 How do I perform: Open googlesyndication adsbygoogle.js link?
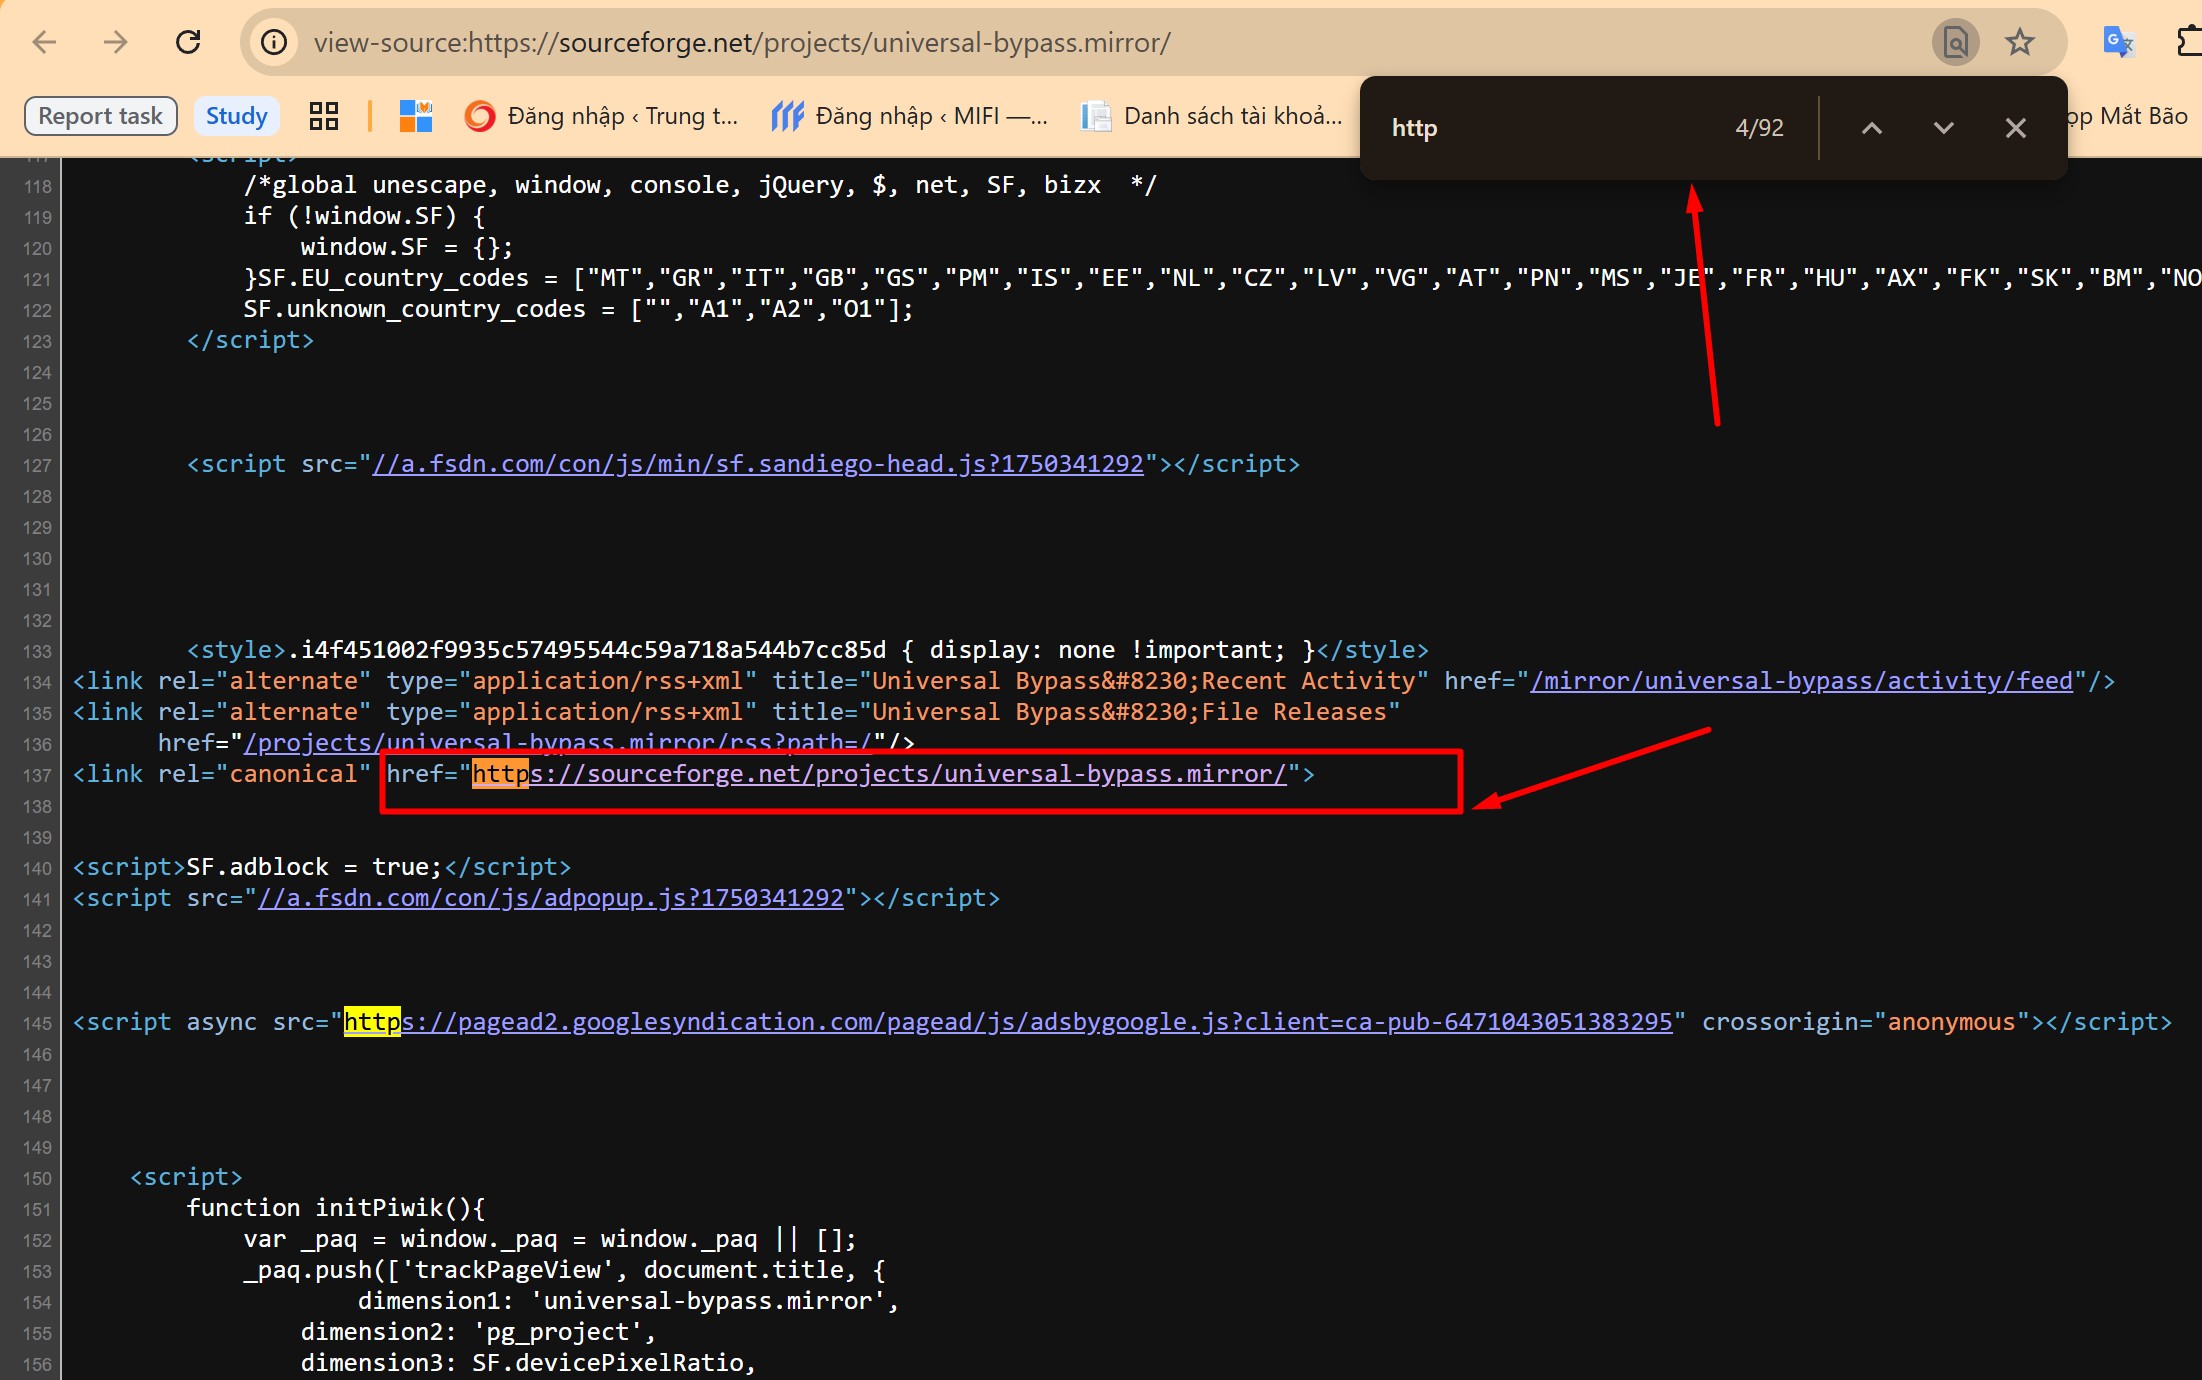[1008, 1022]
